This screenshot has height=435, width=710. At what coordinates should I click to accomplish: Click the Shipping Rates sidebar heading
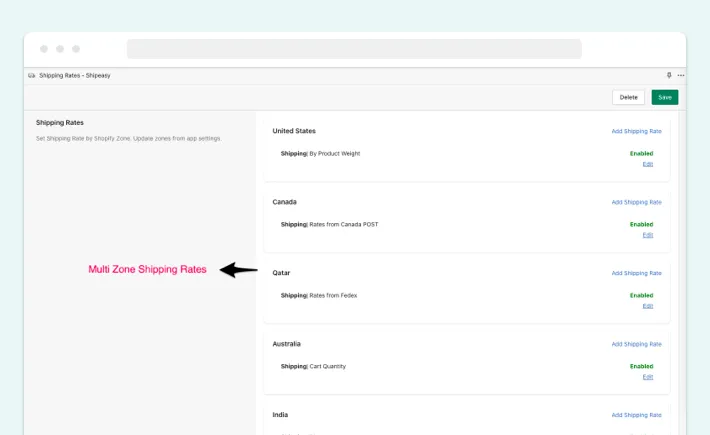point(60,123)
